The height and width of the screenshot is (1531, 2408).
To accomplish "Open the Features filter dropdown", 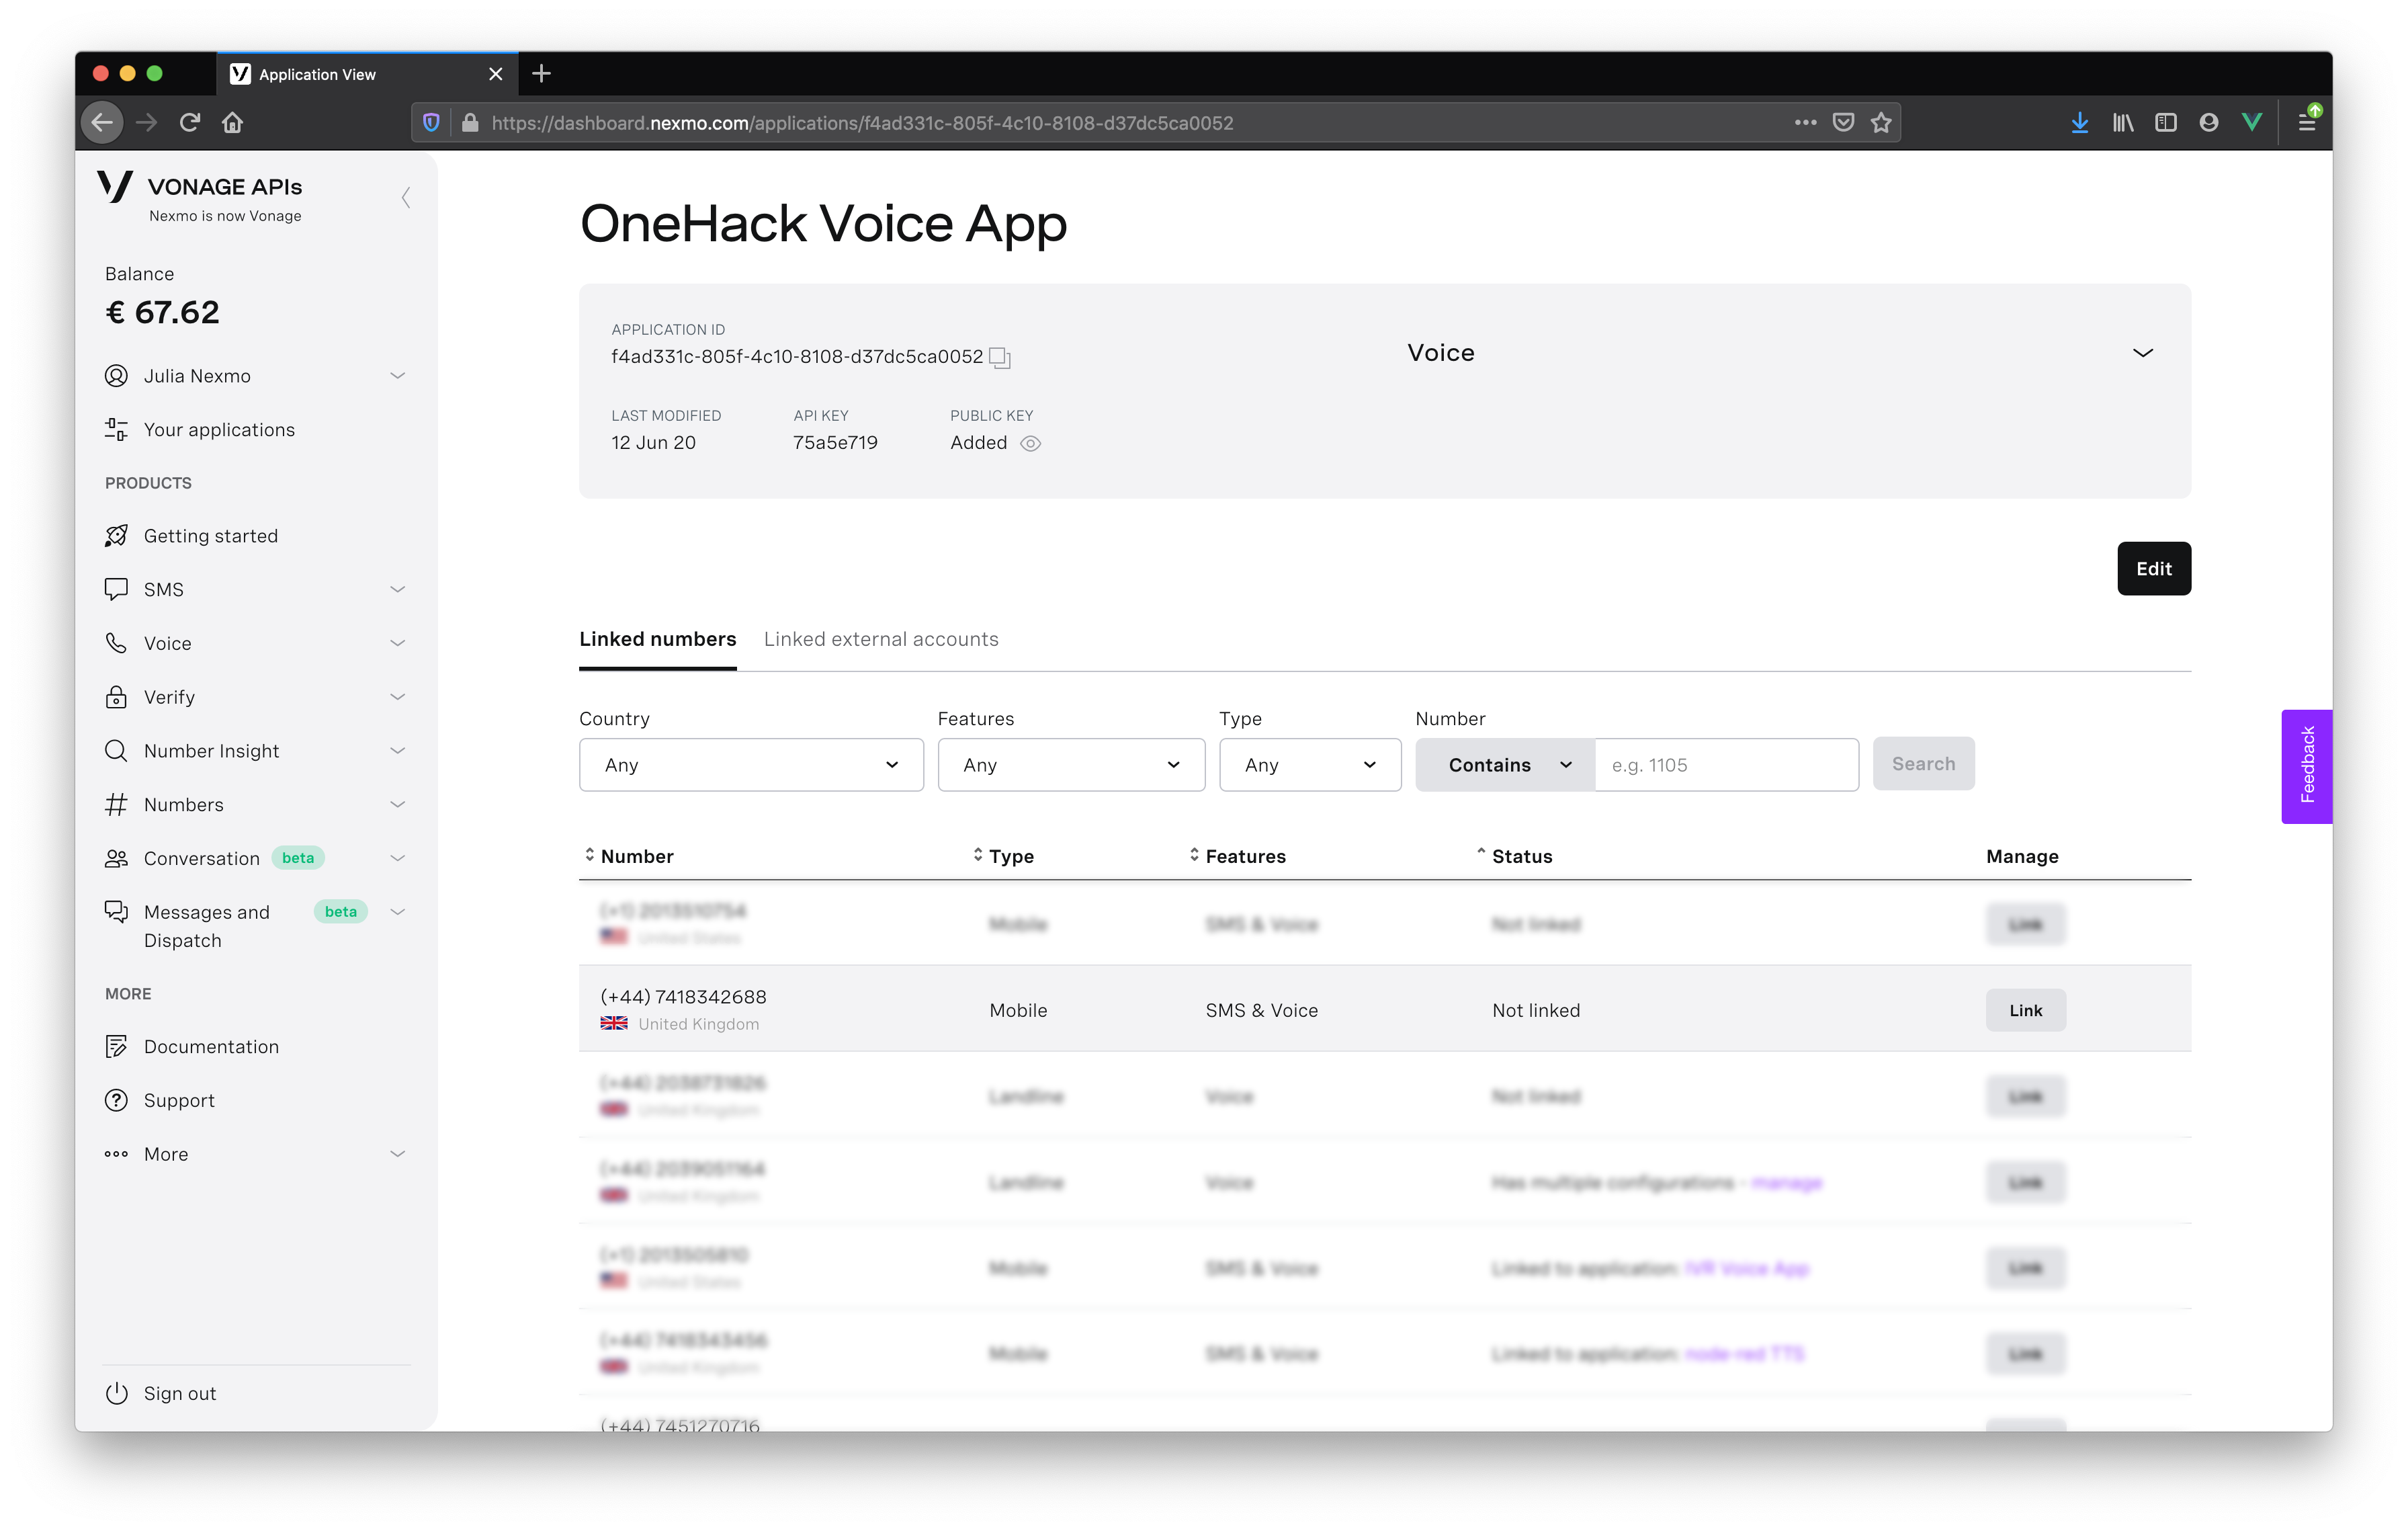I will tap(1071, 764).
